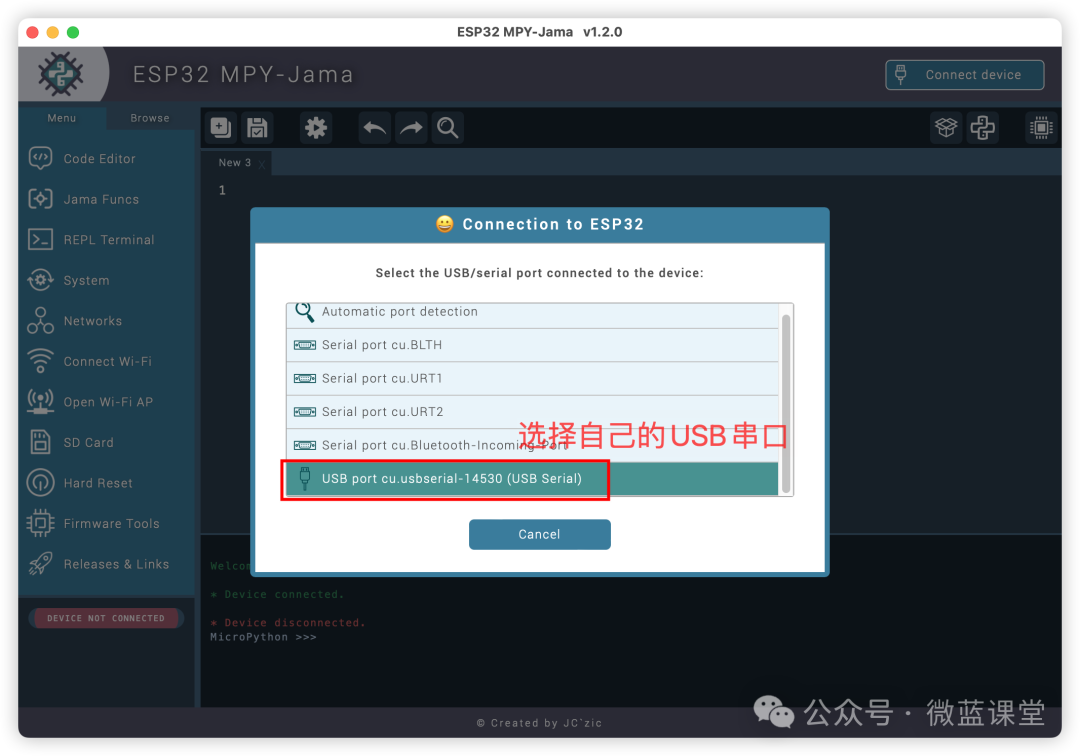The height and width of the screenshot is (756, 1080).
Task: Select the New 3 editor tab
Action: [x=235, y=162]
